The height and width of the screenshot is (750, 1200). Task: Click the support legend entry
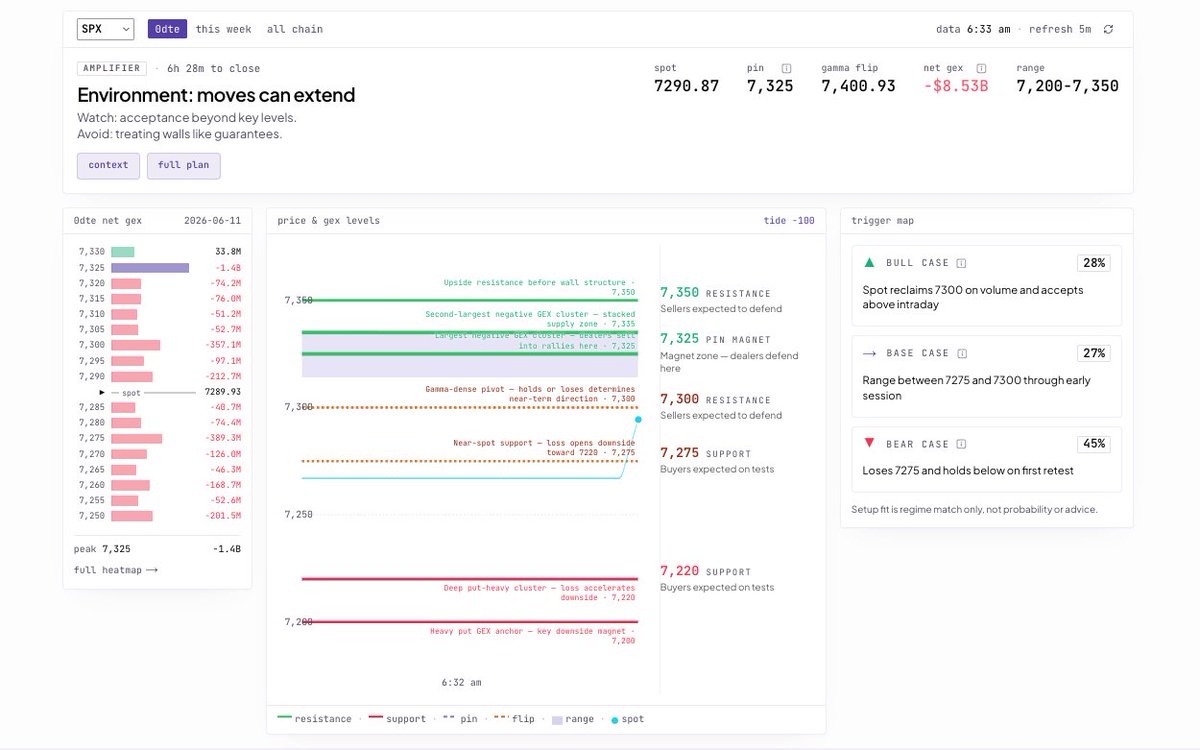click(397, 719)
